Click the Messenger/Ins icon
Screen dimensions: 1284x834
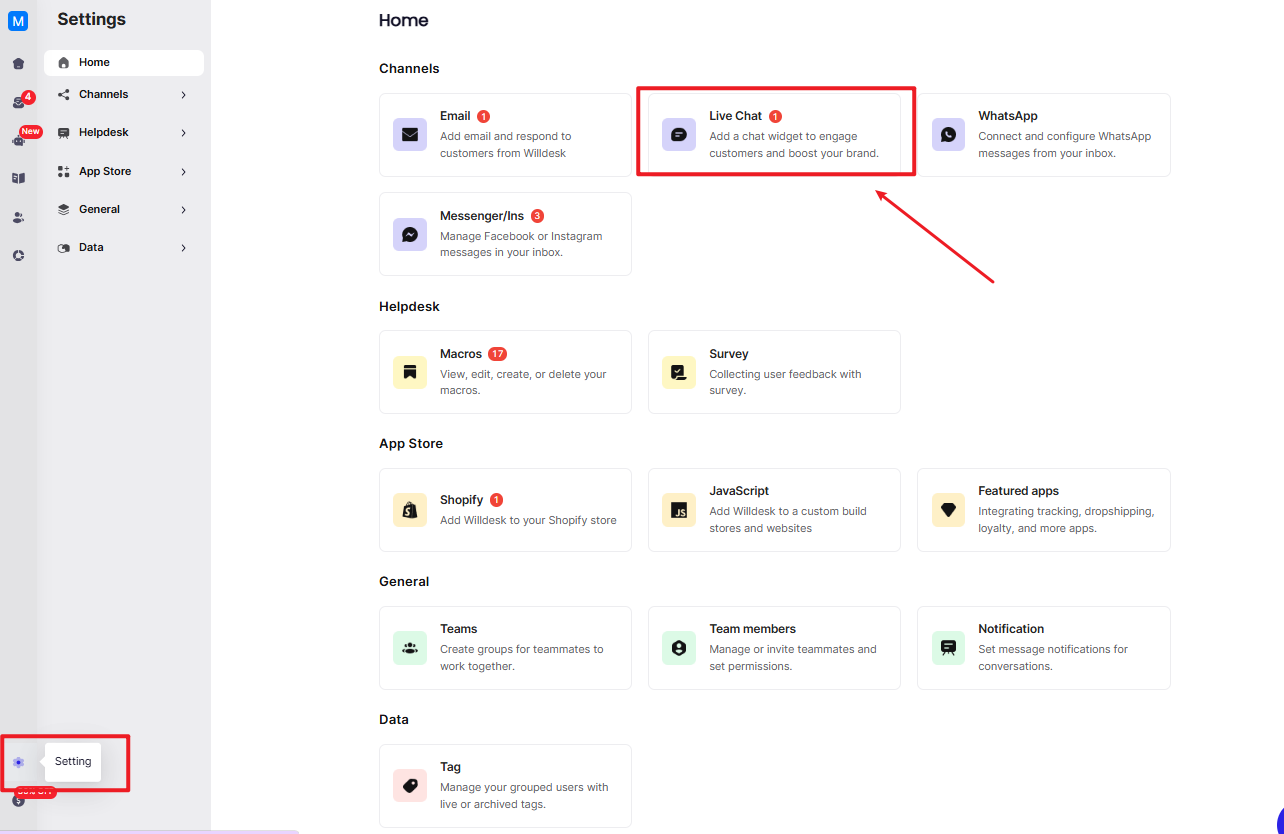pos(410,234)
